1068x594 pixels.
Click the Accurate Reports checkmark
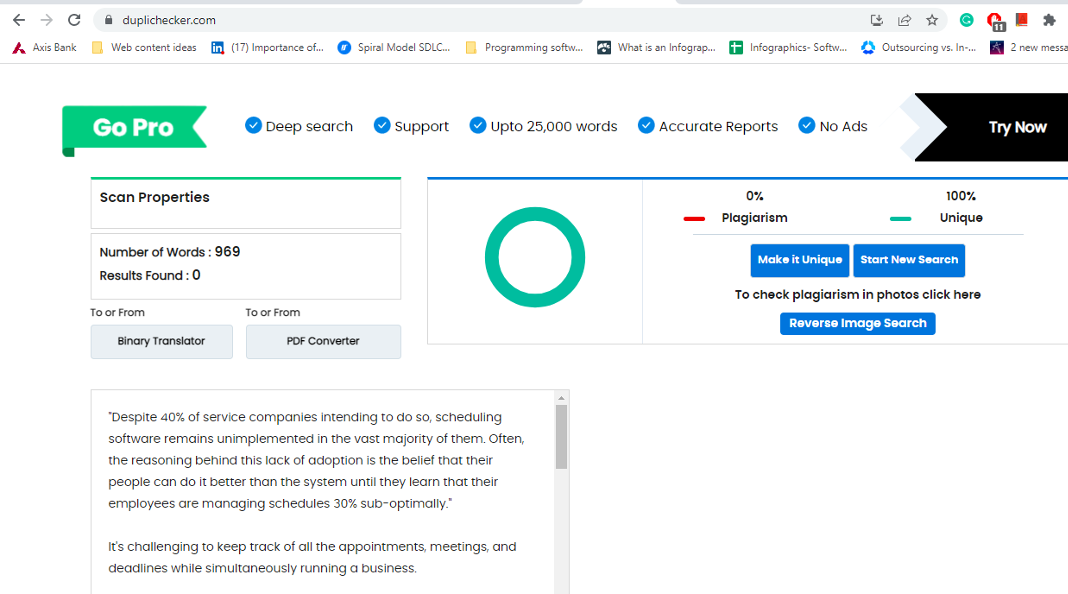646,126
